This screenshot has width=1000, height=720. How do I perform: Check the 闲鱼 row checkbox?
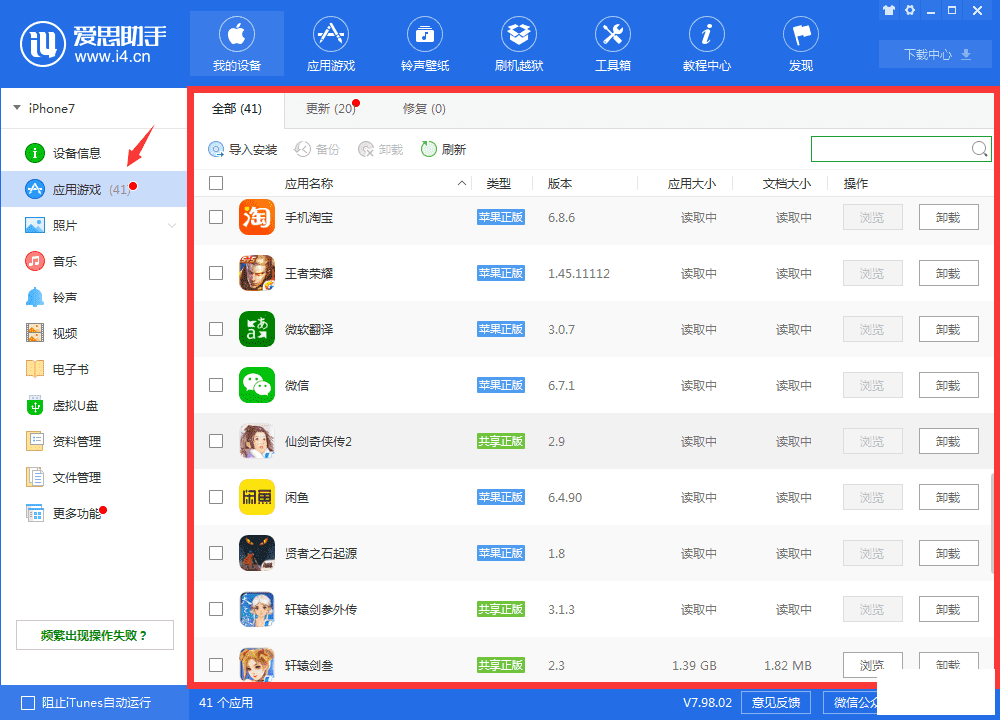click(x=216, y=497)
